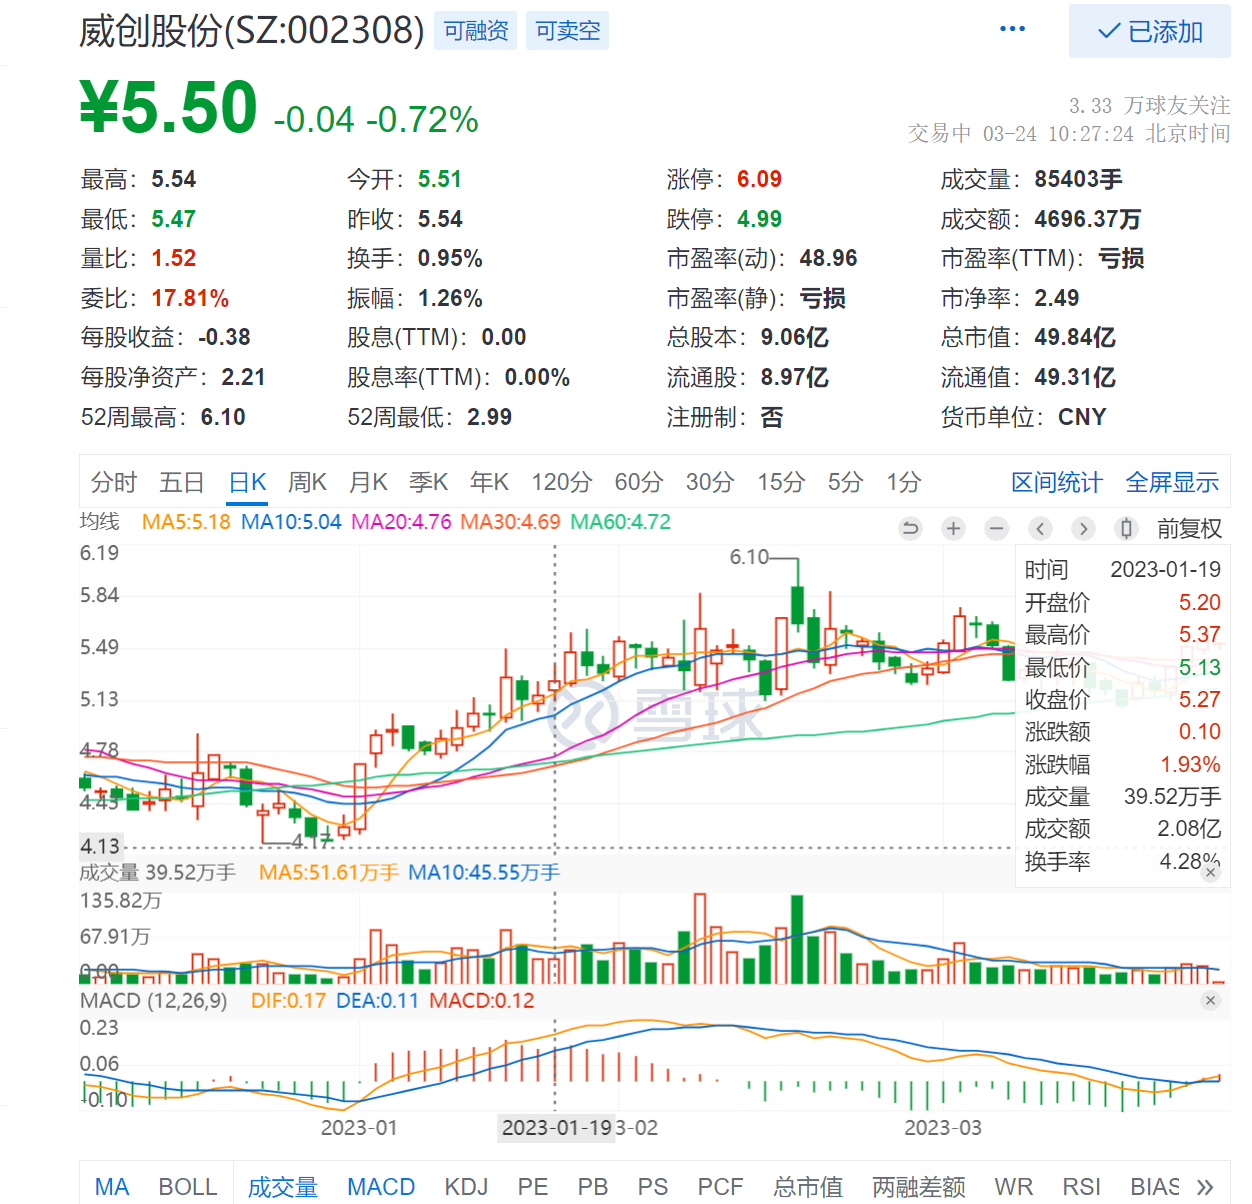Click the 可融资 tag

pyautogui.click(x=476, y=31)
